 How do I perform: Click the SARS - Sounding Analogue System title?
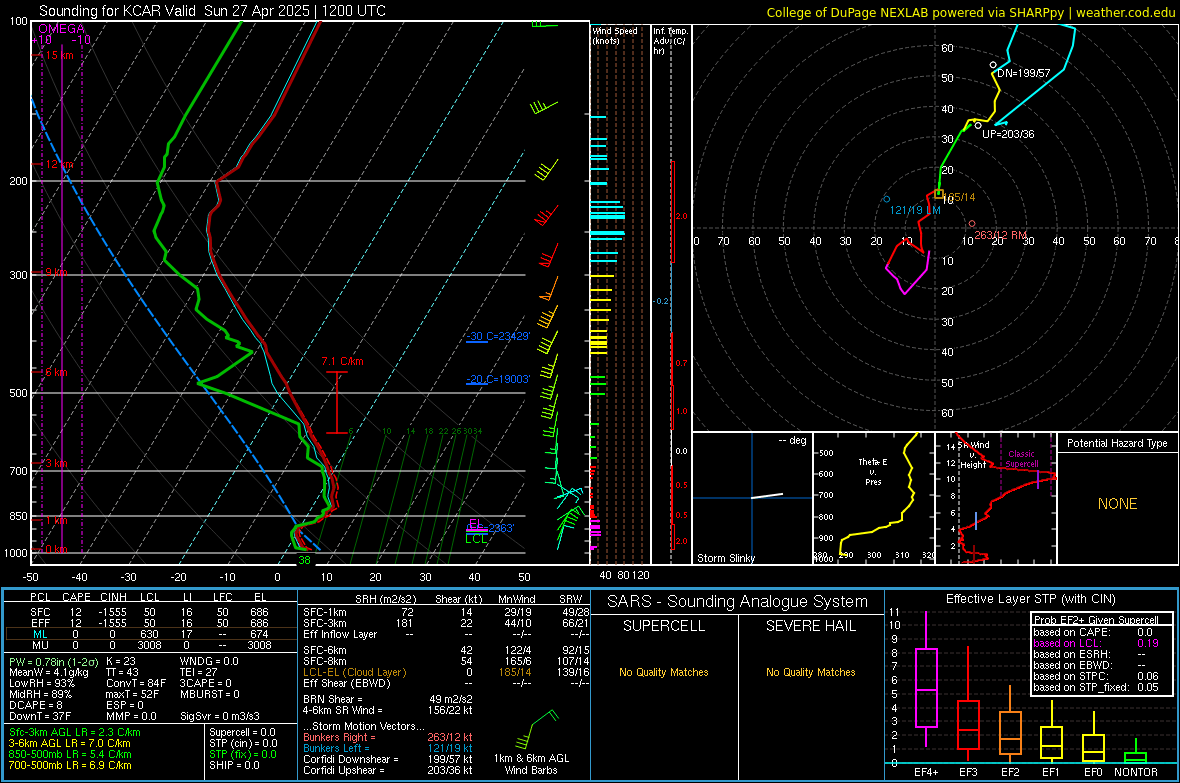[x=738, y=601]
